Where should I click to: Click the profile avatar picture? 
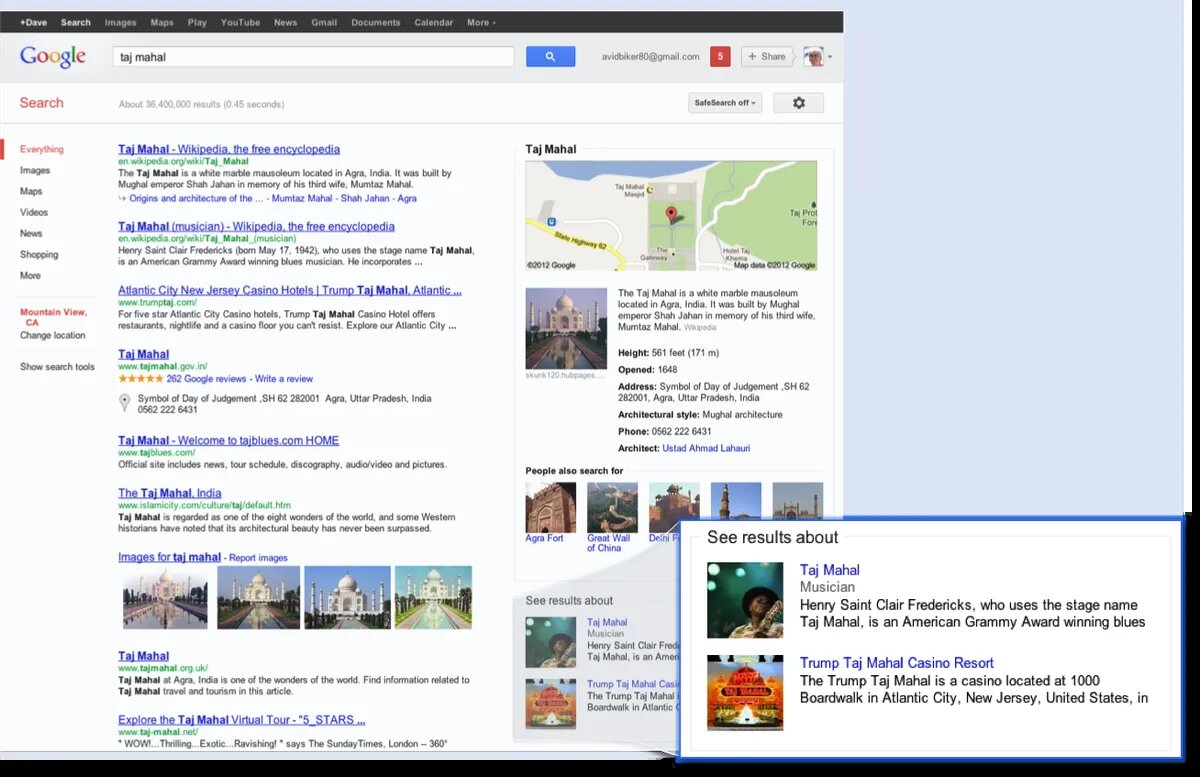[x=813, y=57]
